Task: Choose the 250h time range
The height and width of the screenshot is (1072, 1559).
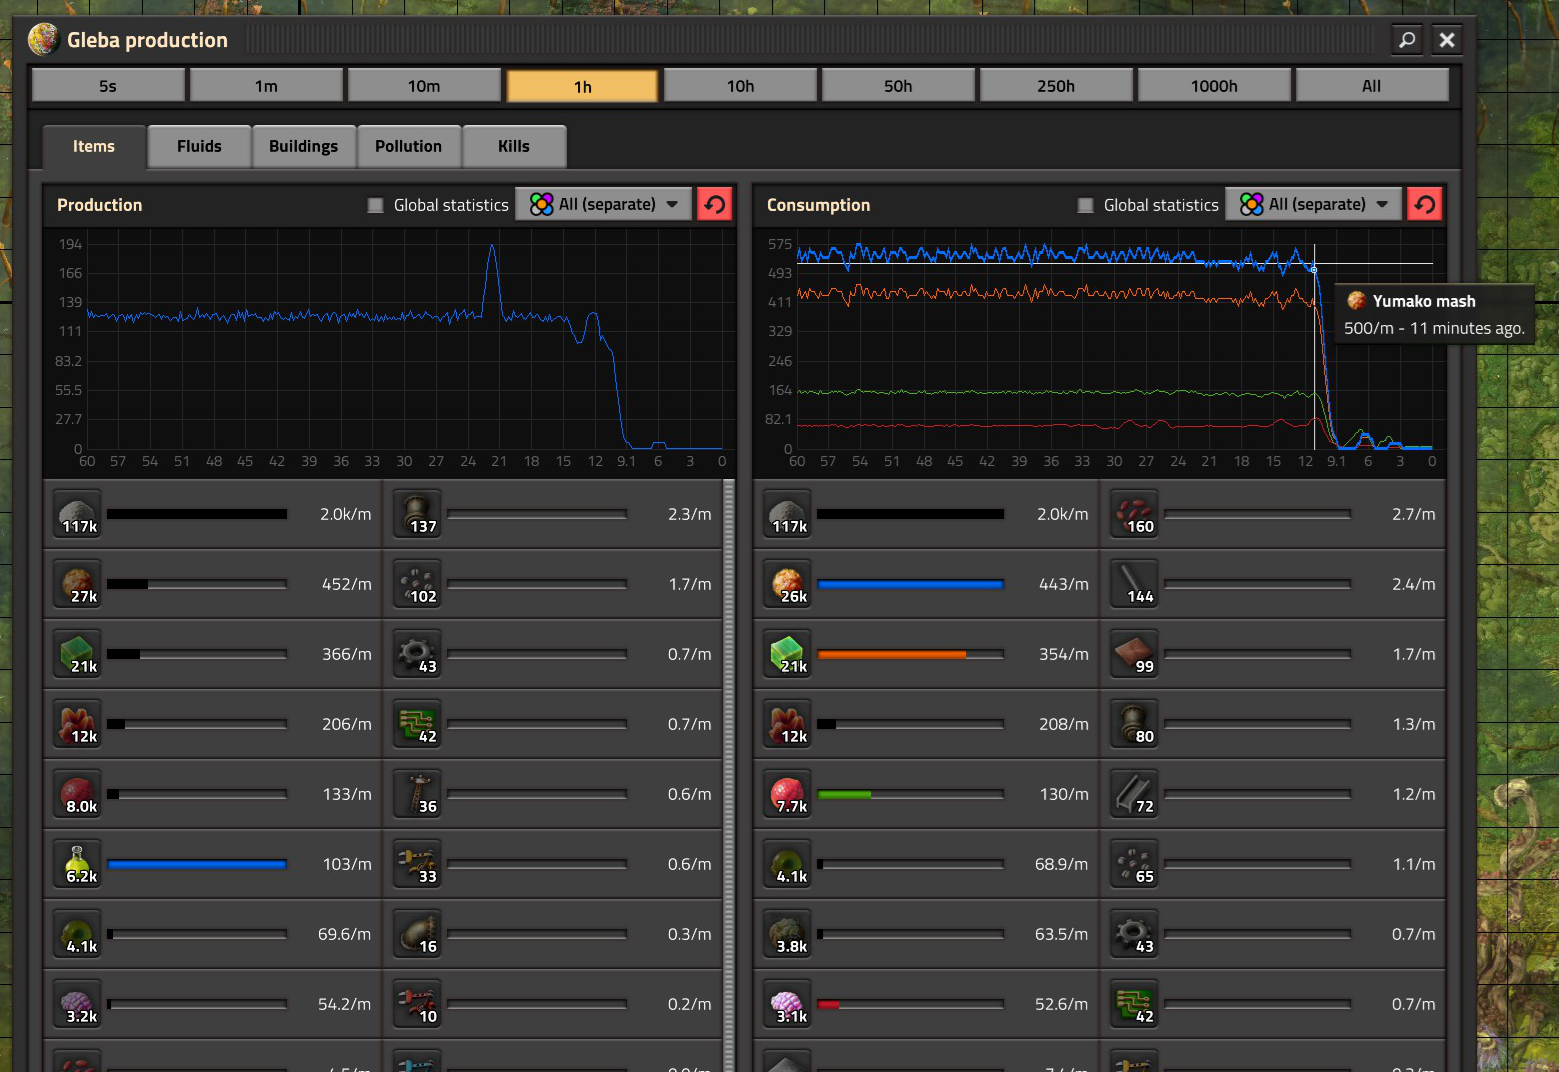Action: pyautogui.click(x=1056, y=86)
